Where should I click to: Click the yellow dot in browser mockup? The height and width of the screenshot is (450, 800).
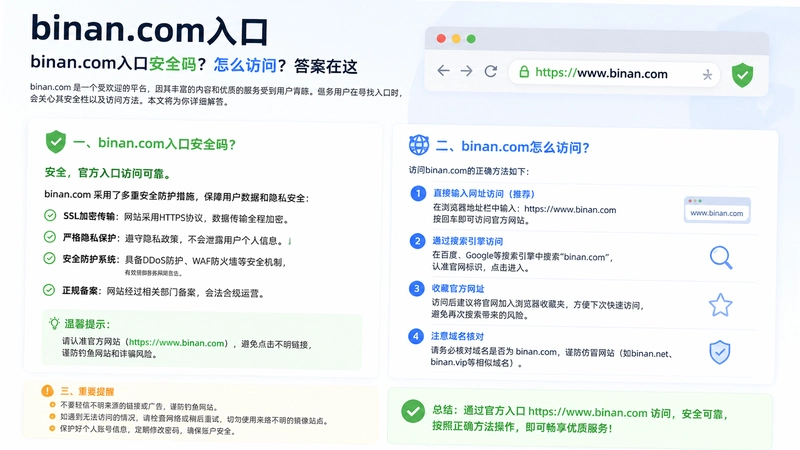(x=456, y=39)
